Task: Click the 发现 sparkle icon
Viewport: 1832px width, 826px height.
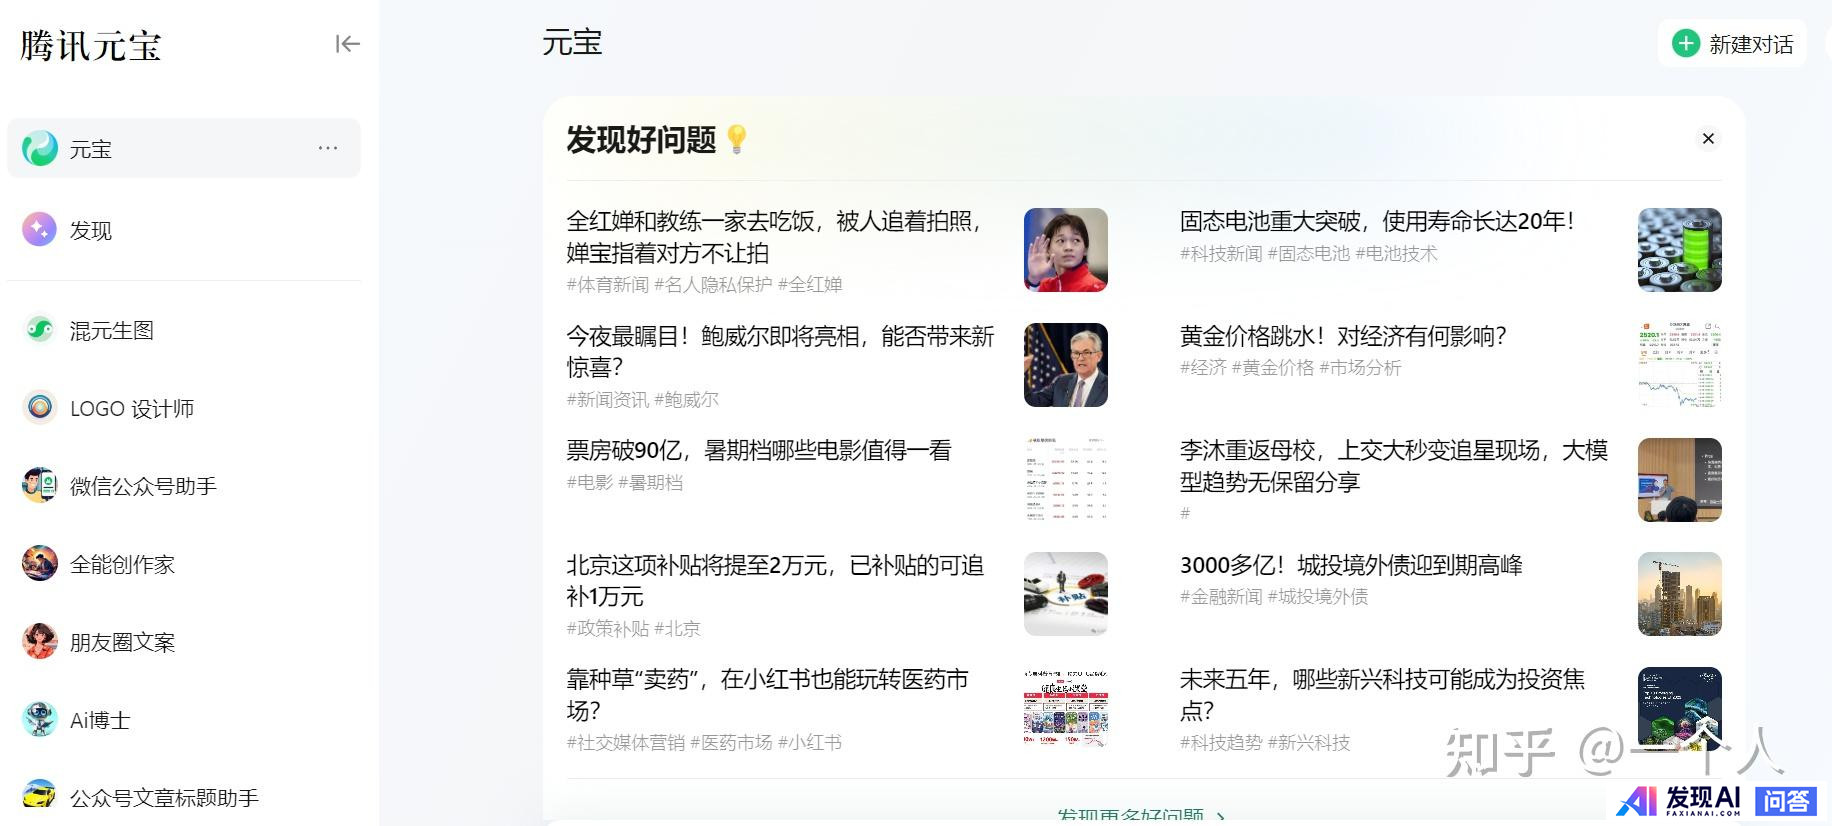Action: [x=40, y=230]
